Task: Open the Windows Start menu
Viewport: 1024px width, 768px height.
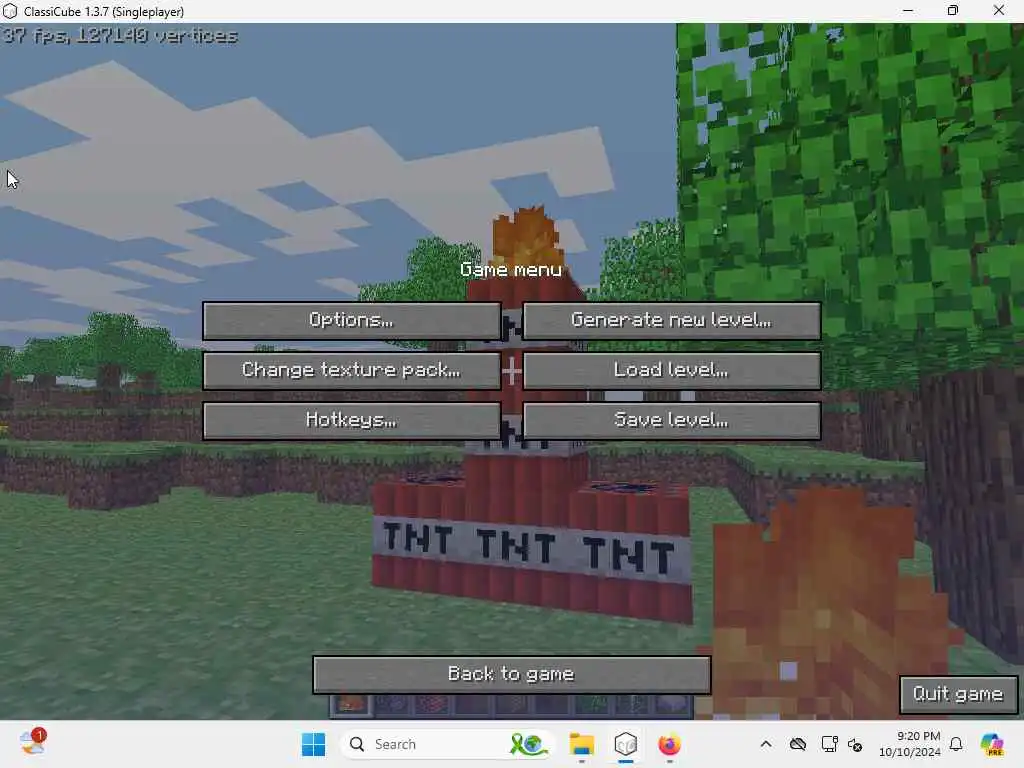Action: pyautogui.click(x=313, y=744)
